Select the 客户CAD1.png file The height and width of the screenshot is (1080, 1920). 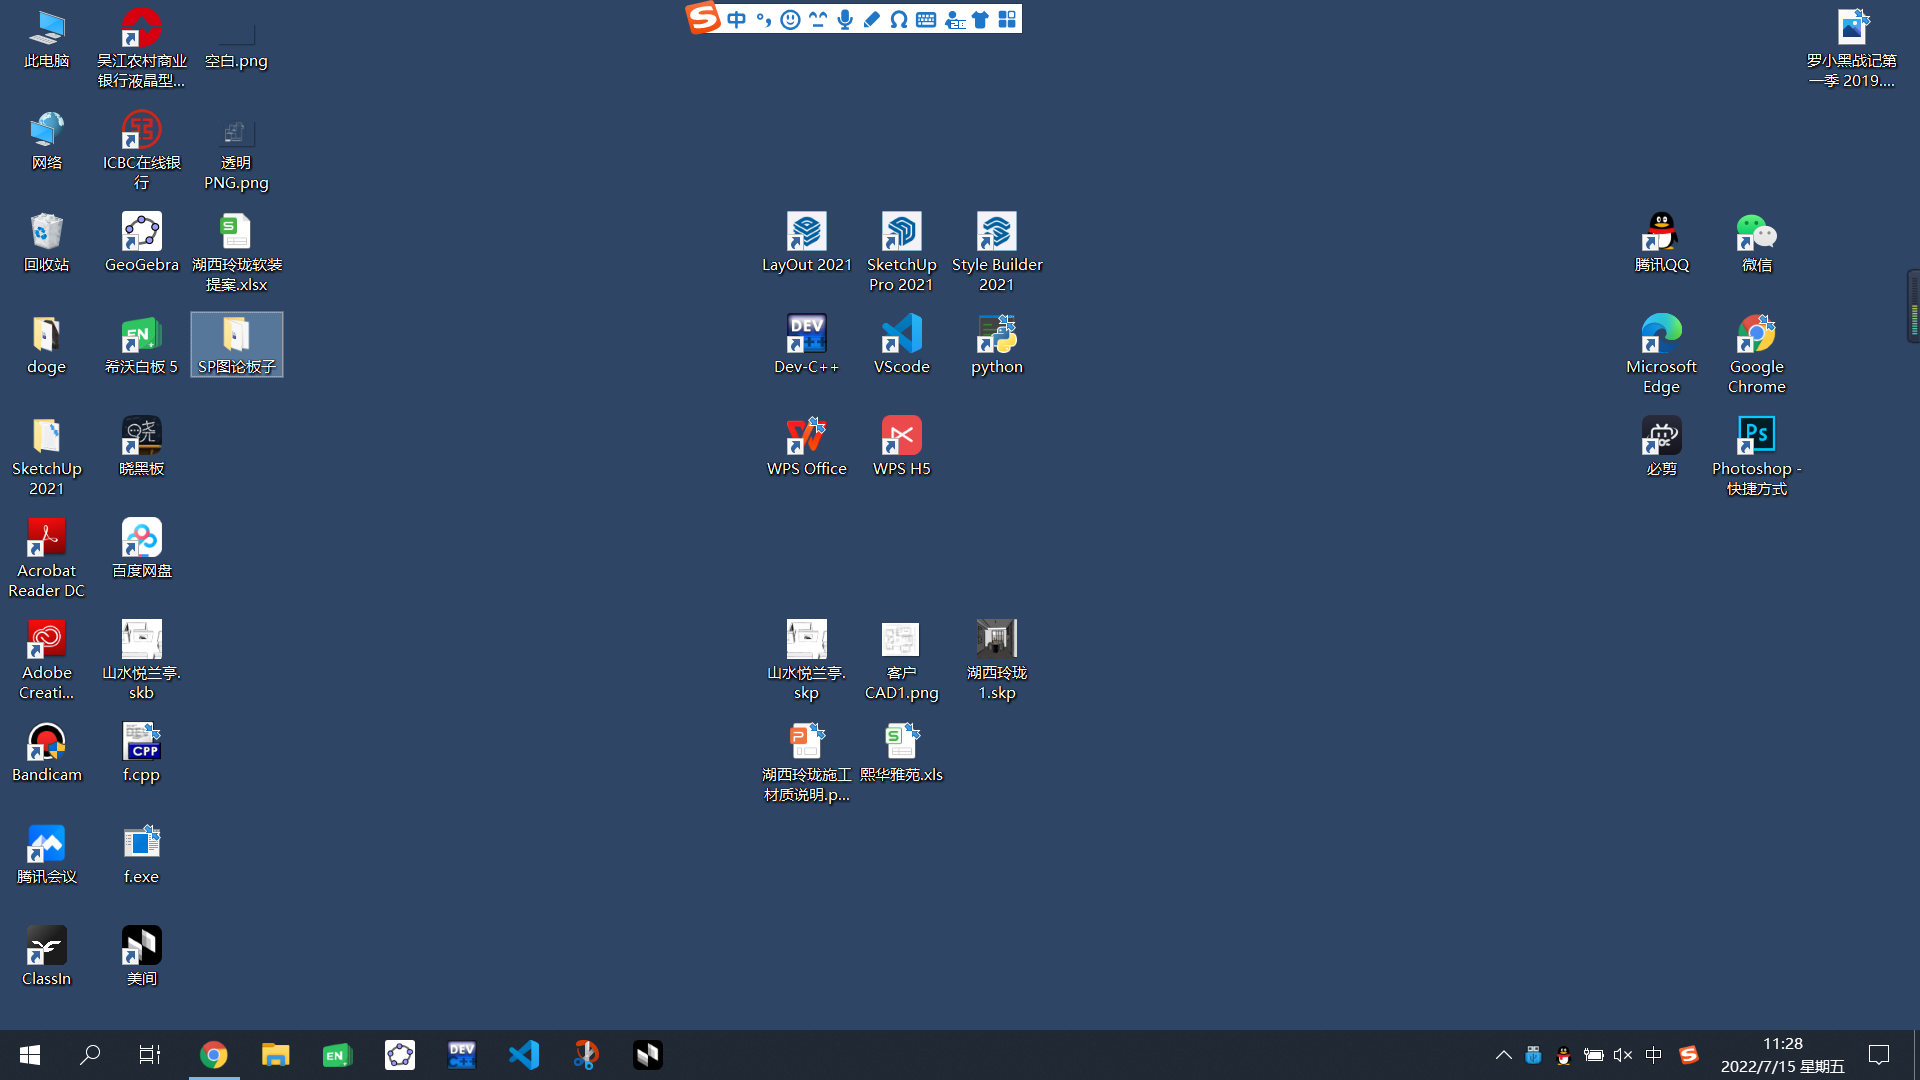click(901, 662)
